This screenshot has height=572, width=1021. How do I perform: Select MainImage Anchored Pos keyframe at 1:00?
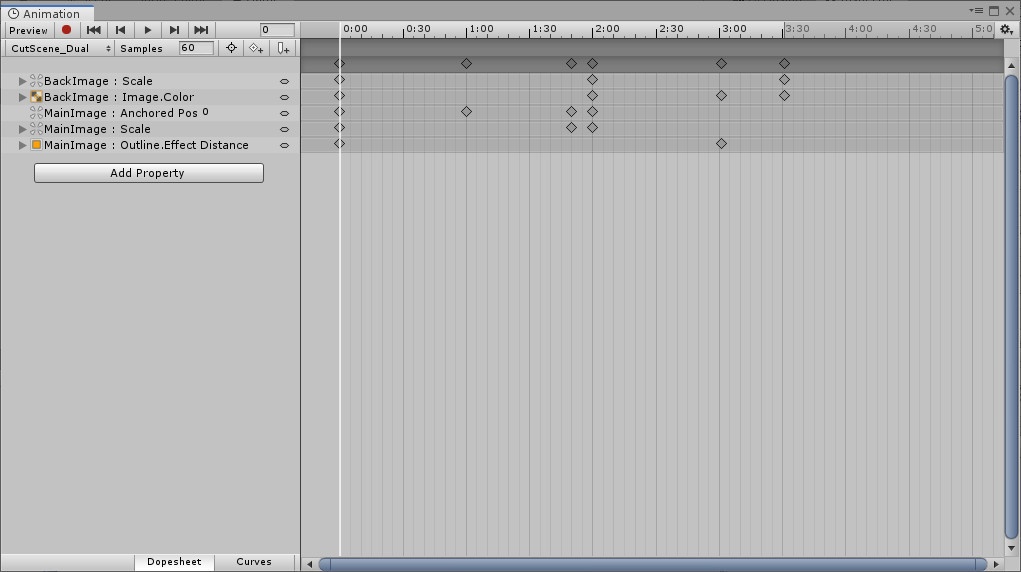pyautogui.click(x=466, y=111)
